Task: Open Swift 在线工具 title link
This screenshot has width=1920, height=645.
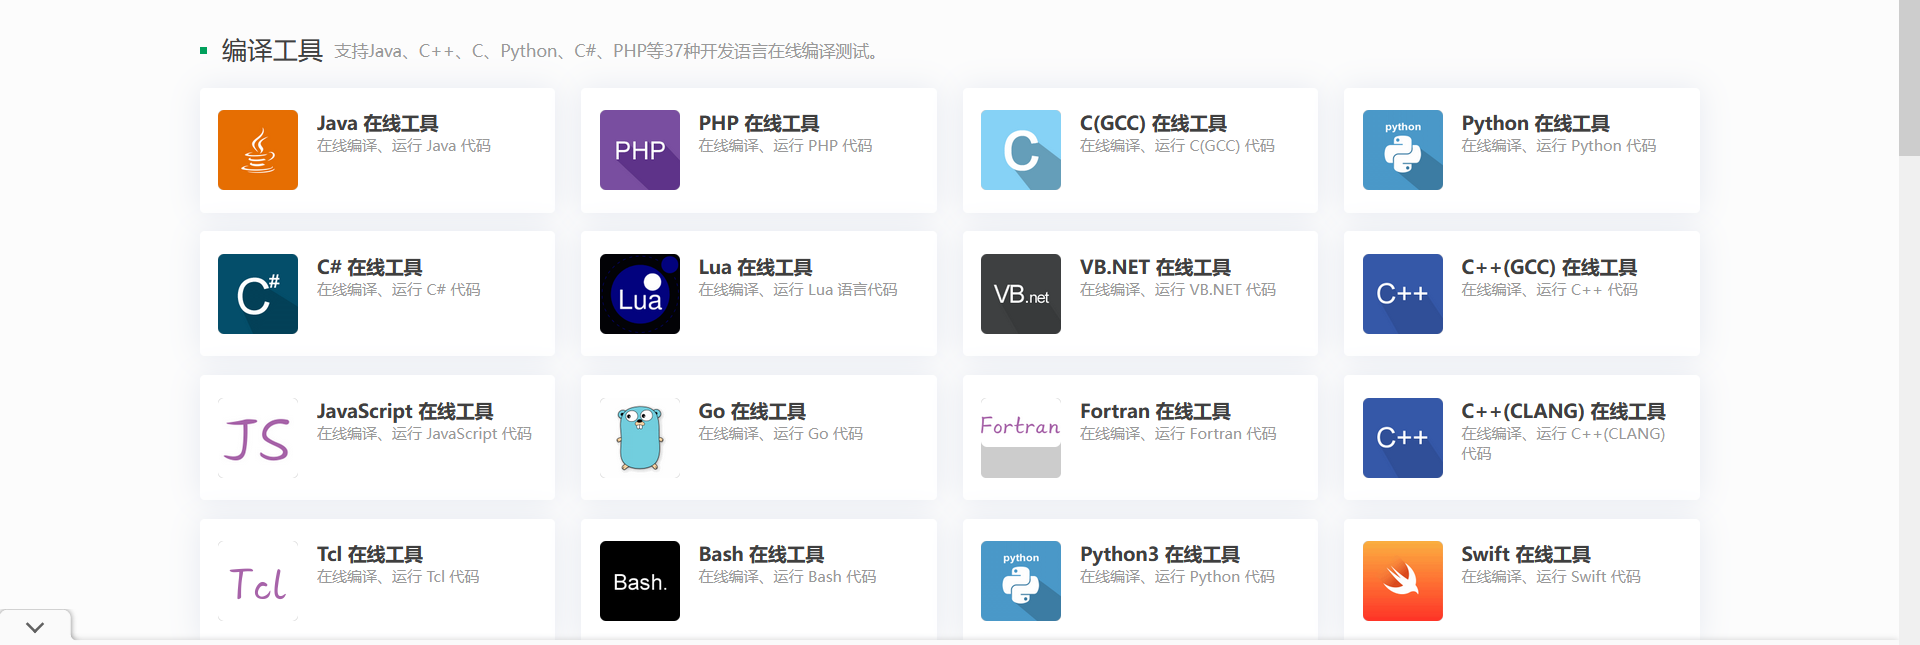Action: click(x=1526, y=555)
